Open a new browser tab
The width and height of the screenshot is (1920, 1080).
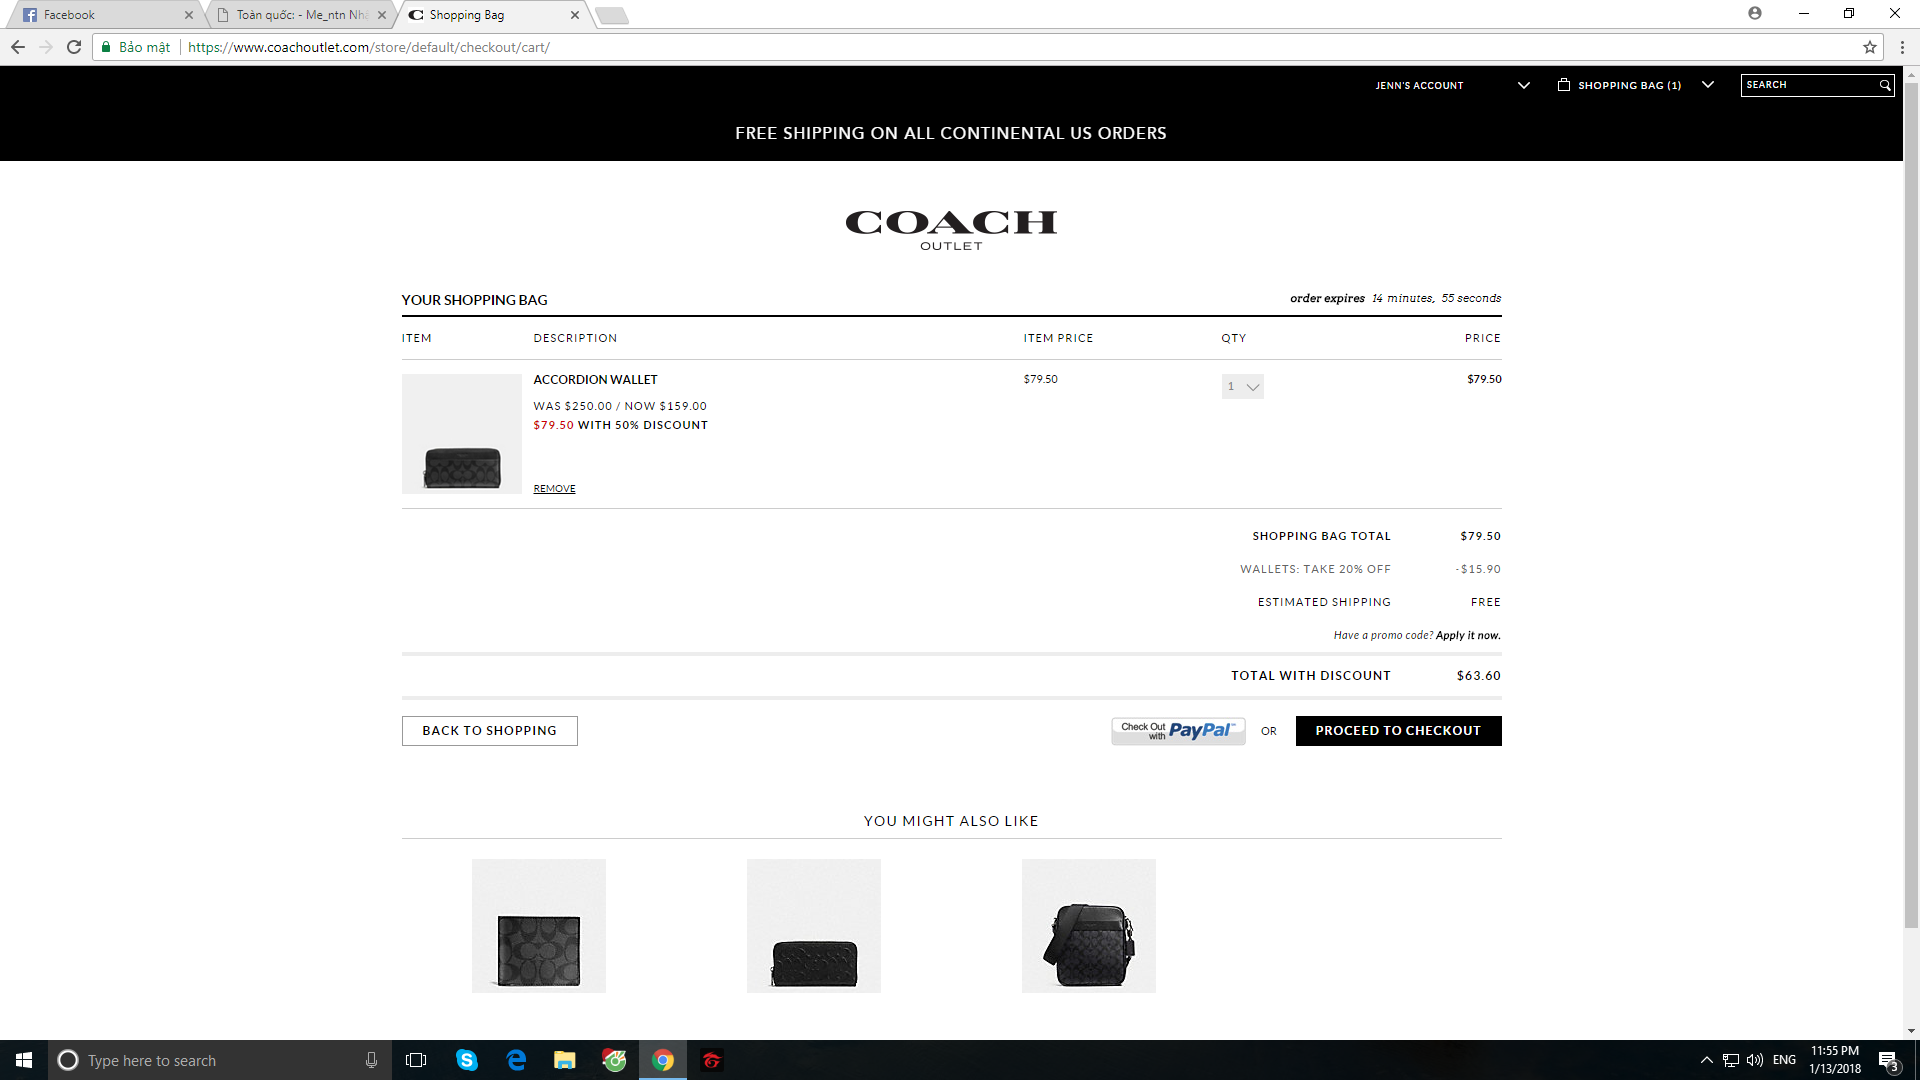click(x=612, y=15)
